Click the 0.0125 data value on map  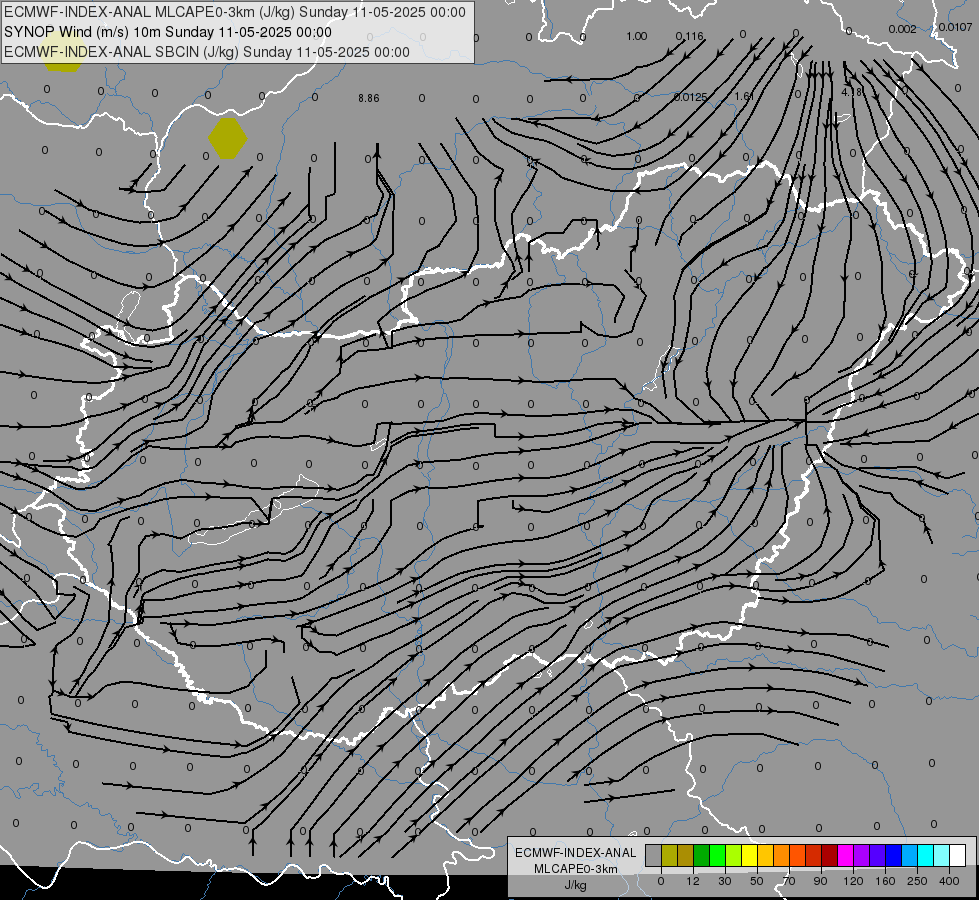[691, 97]
